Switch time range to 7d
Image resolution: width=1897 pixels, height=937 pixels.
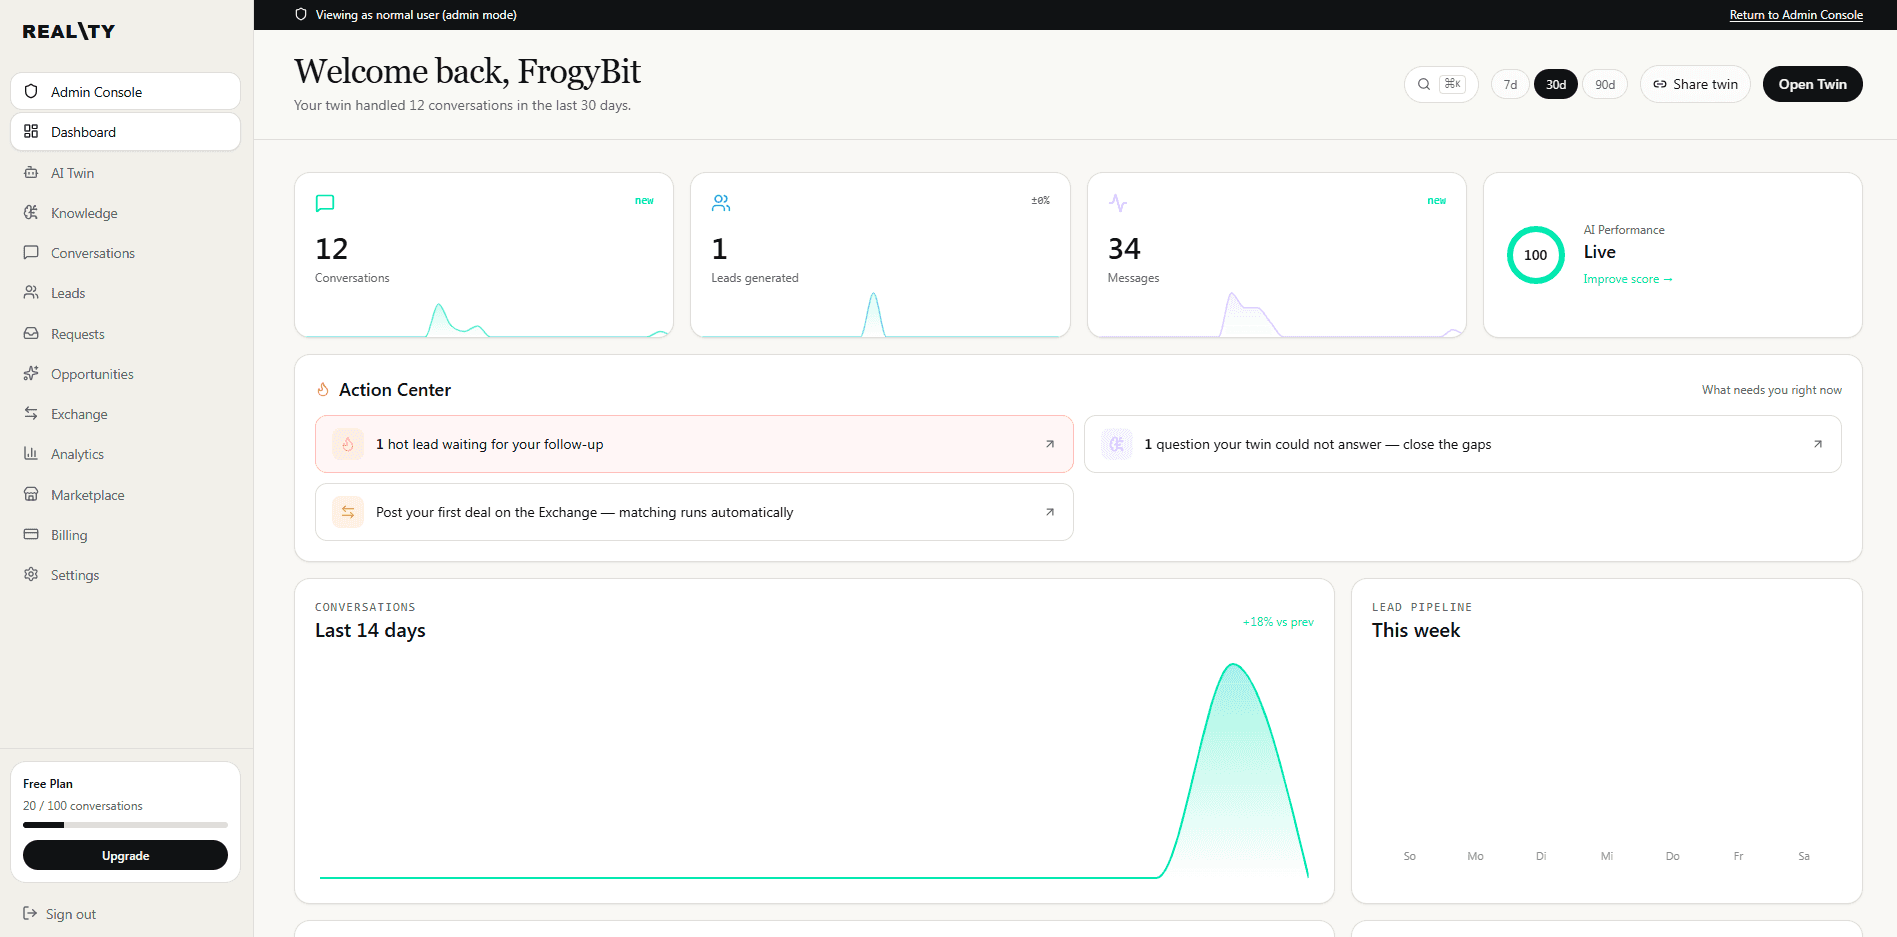[1510, 85]
